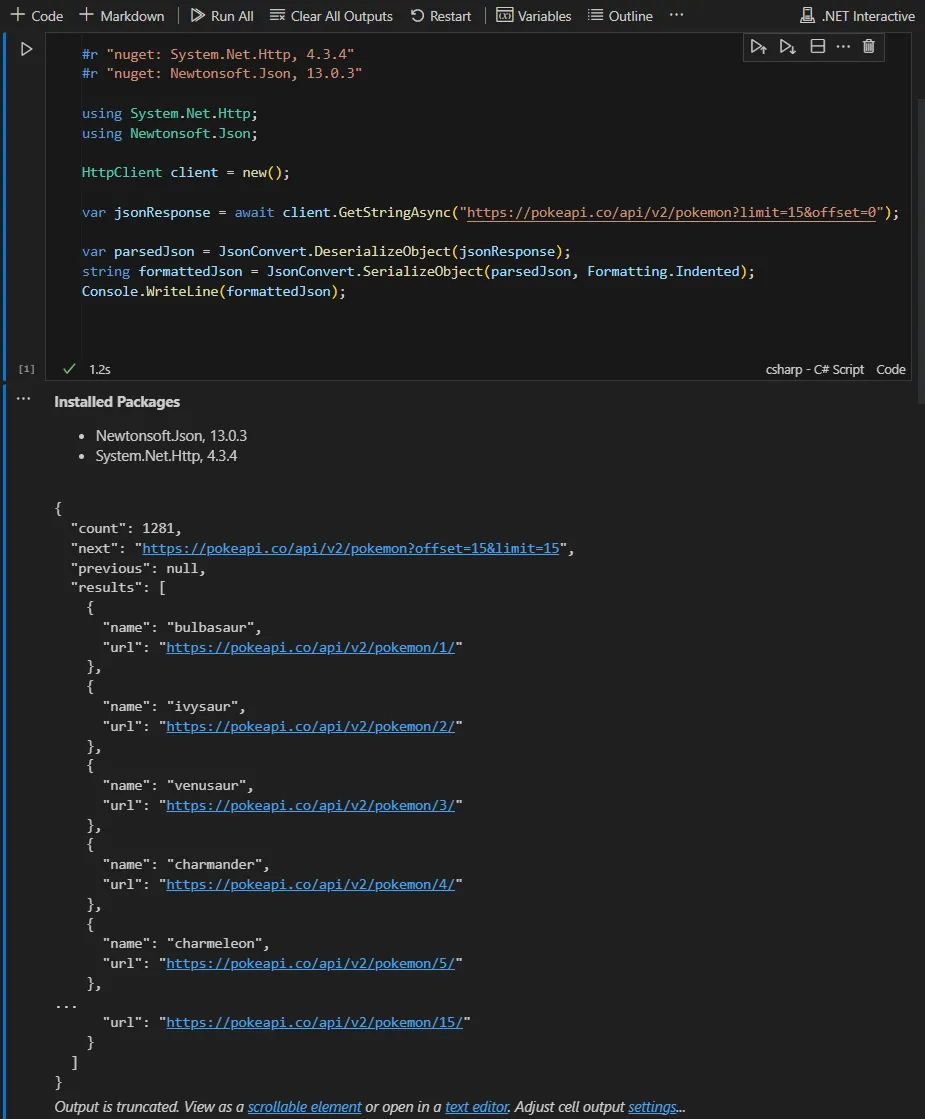925x1119 pixels.
Task: Delete the cell with trash icon
Action: click(869, 46)
